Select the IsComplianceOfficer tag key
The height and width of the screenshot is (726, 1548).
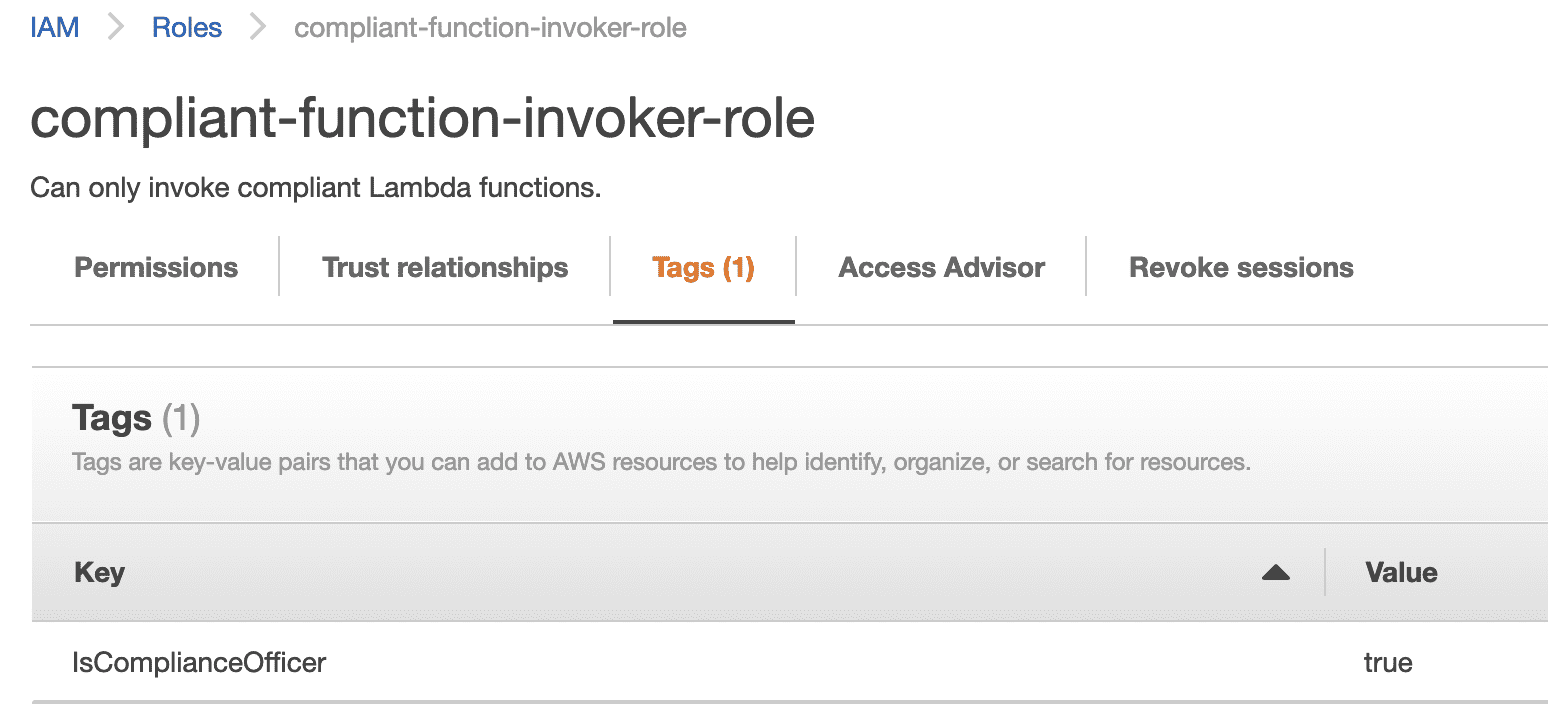pyautogui.click(x=199, y=662)
